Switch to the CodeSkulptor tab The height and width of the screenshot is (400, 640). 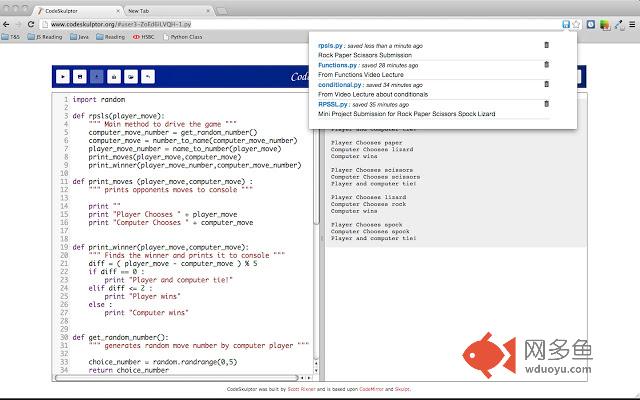[78, 11]
